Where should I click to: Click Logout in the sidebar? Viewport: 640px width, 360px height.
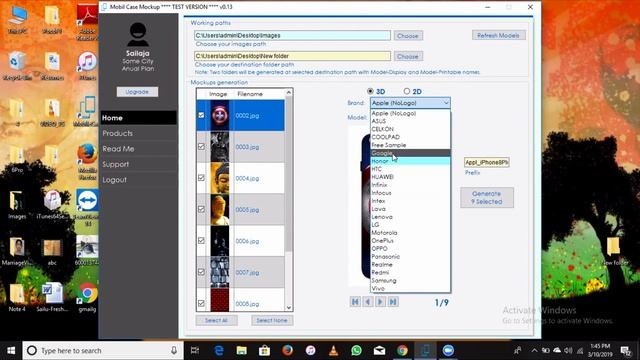tap(139, 180)
